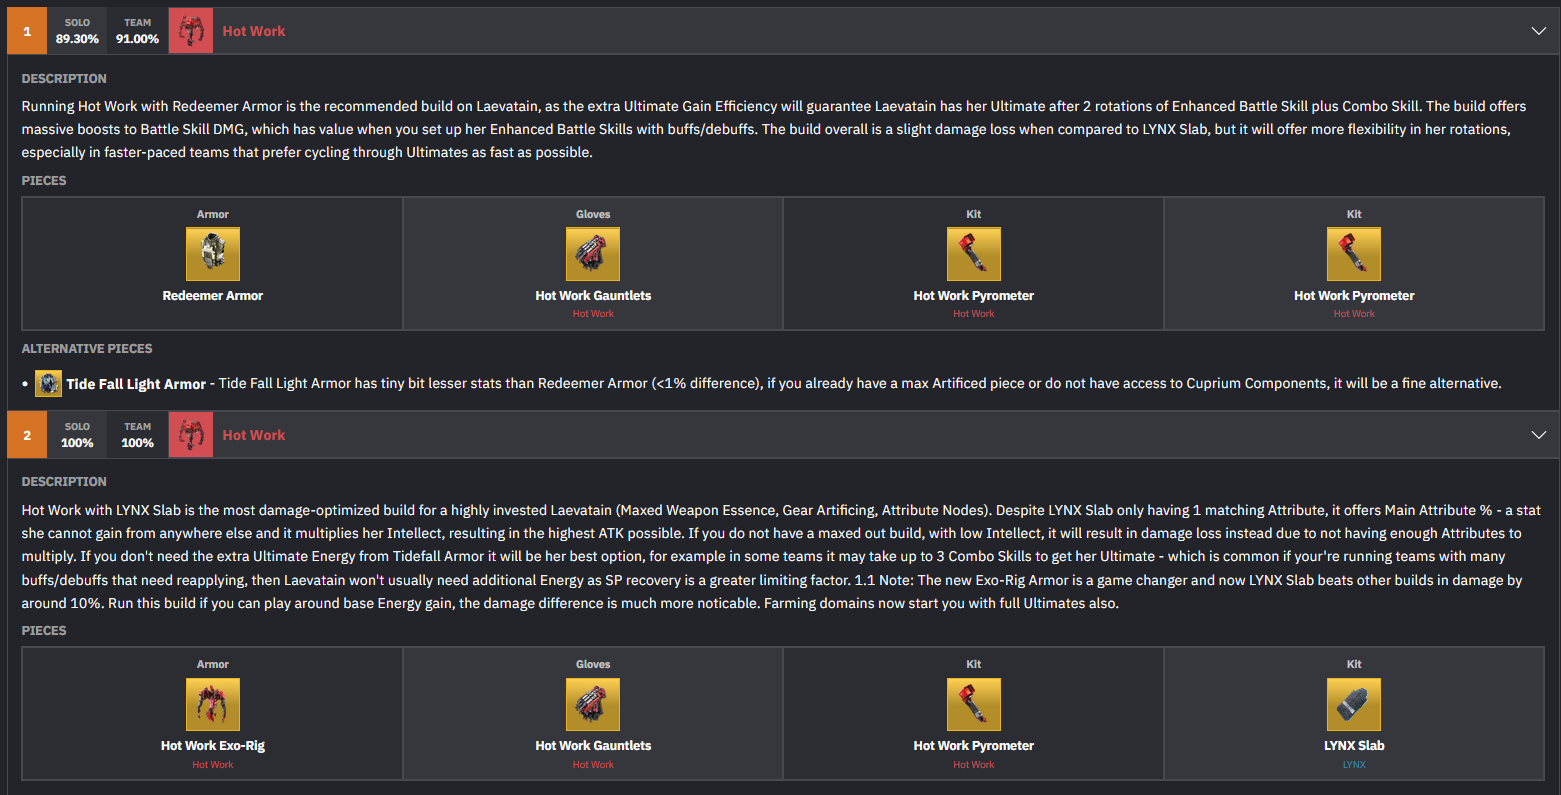Click the orange rank 1 badge
Viewport: 1561px width, 795px height.
[x=27, y=31]
